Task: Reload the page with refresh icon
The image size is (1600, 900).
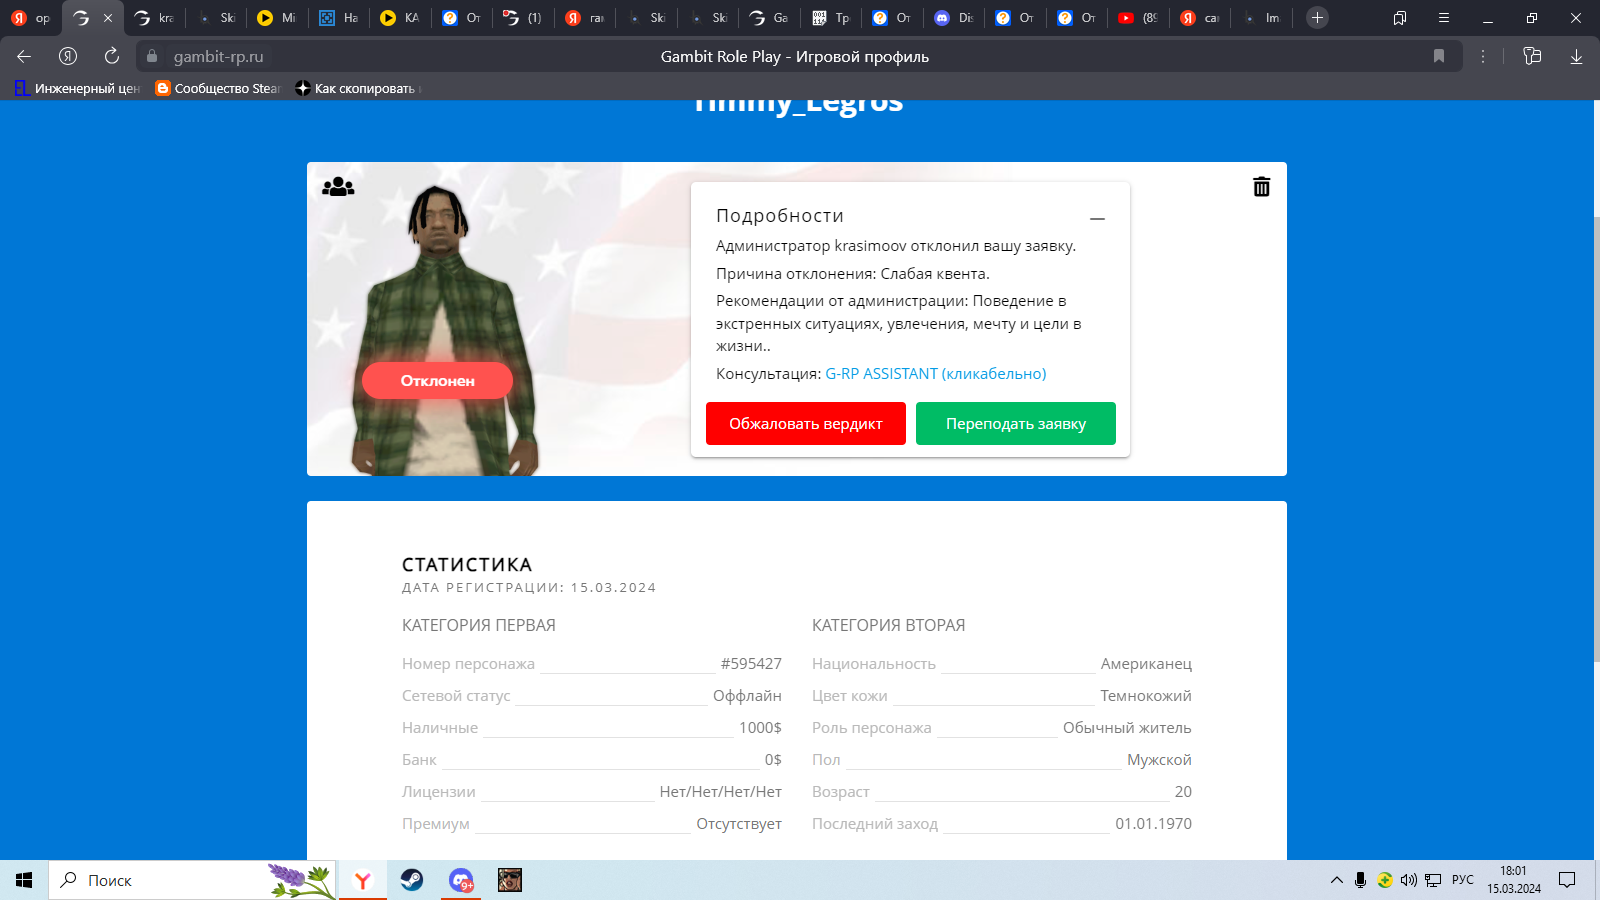Action: (112, 57)
